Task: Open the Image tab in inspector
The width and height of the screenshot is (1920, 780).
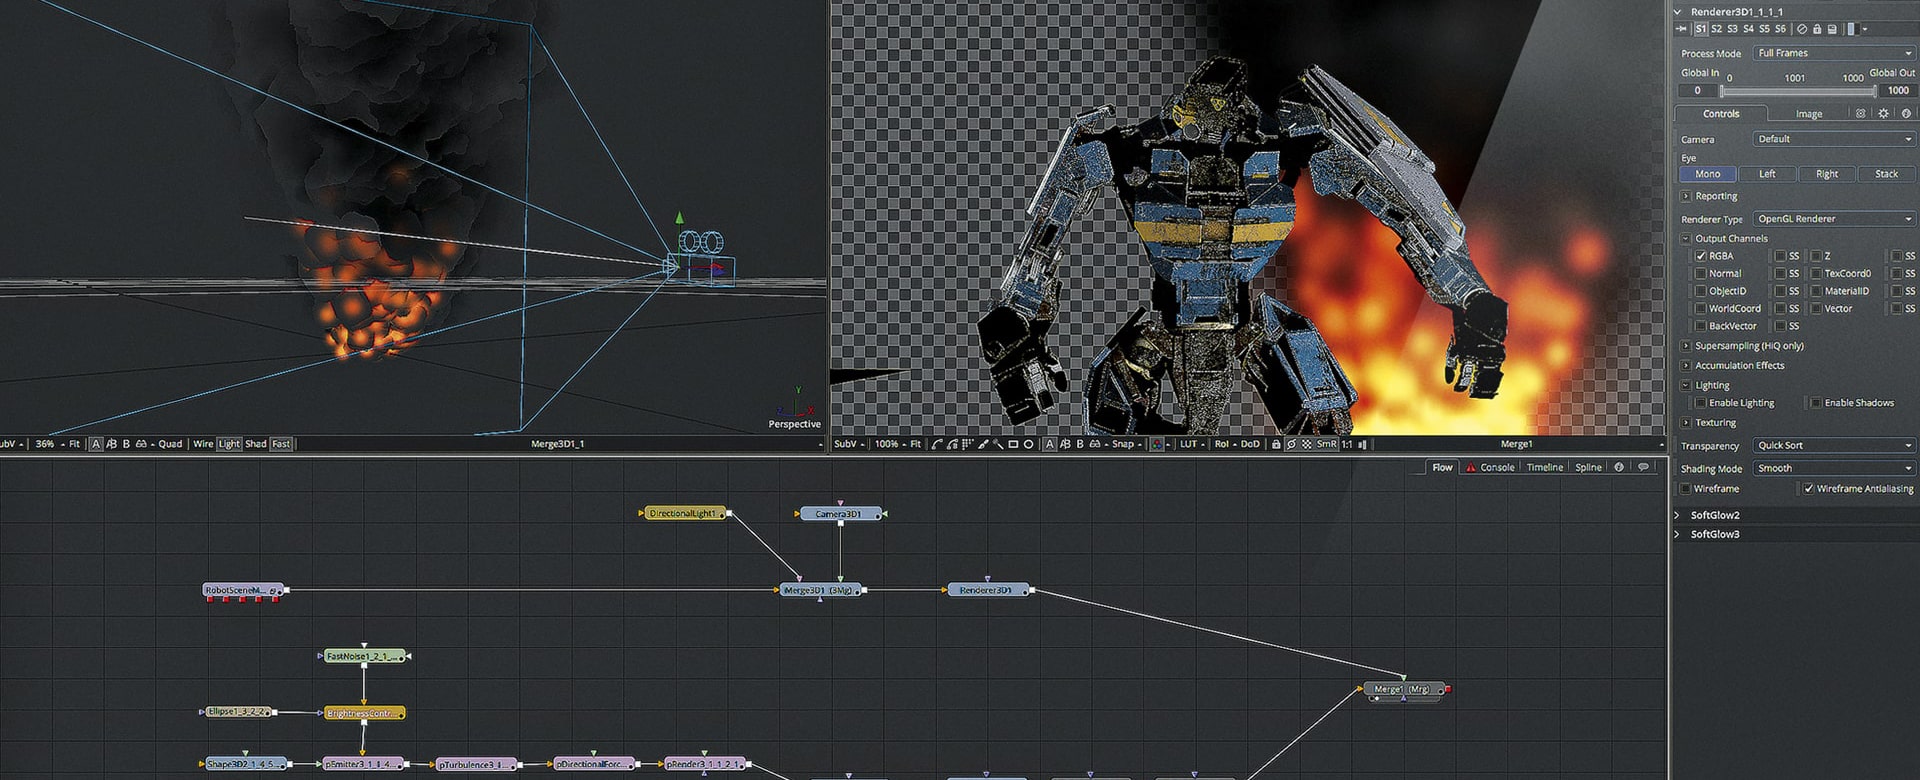Action: tap(1808, 114)
